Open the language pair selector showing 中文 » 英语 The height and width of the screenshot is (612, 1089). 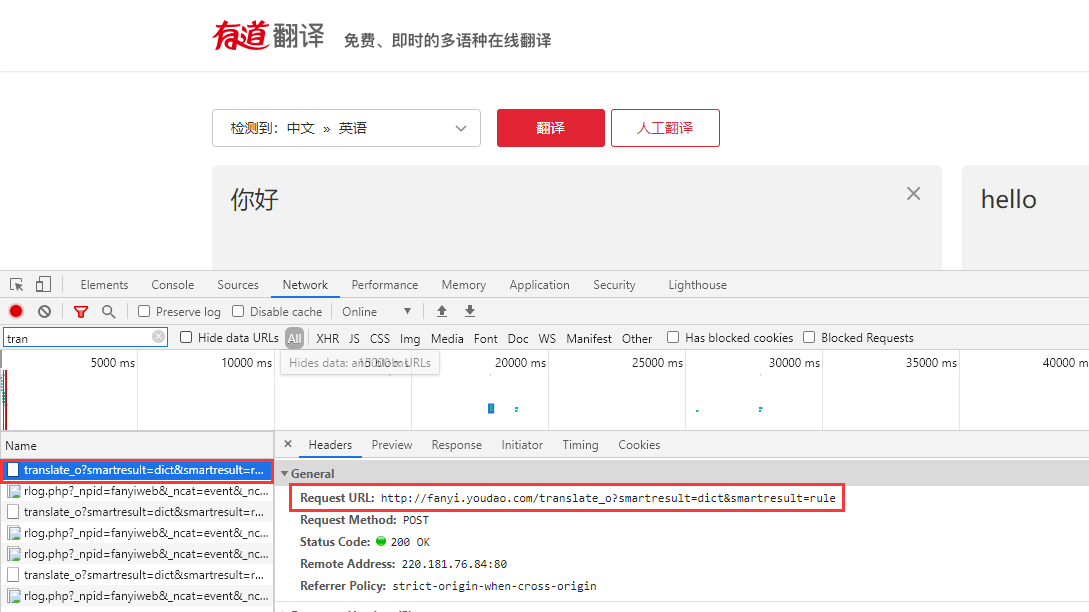coord(346,128)
